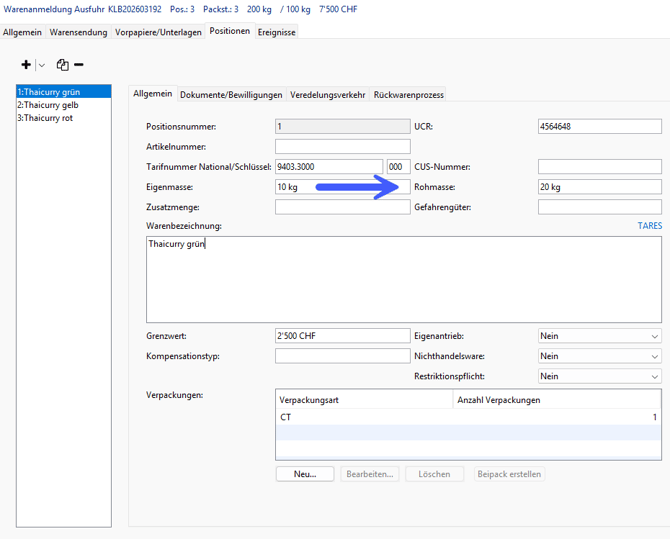
Task: Click the Artikelnummer input field
Action: [342, 147]
